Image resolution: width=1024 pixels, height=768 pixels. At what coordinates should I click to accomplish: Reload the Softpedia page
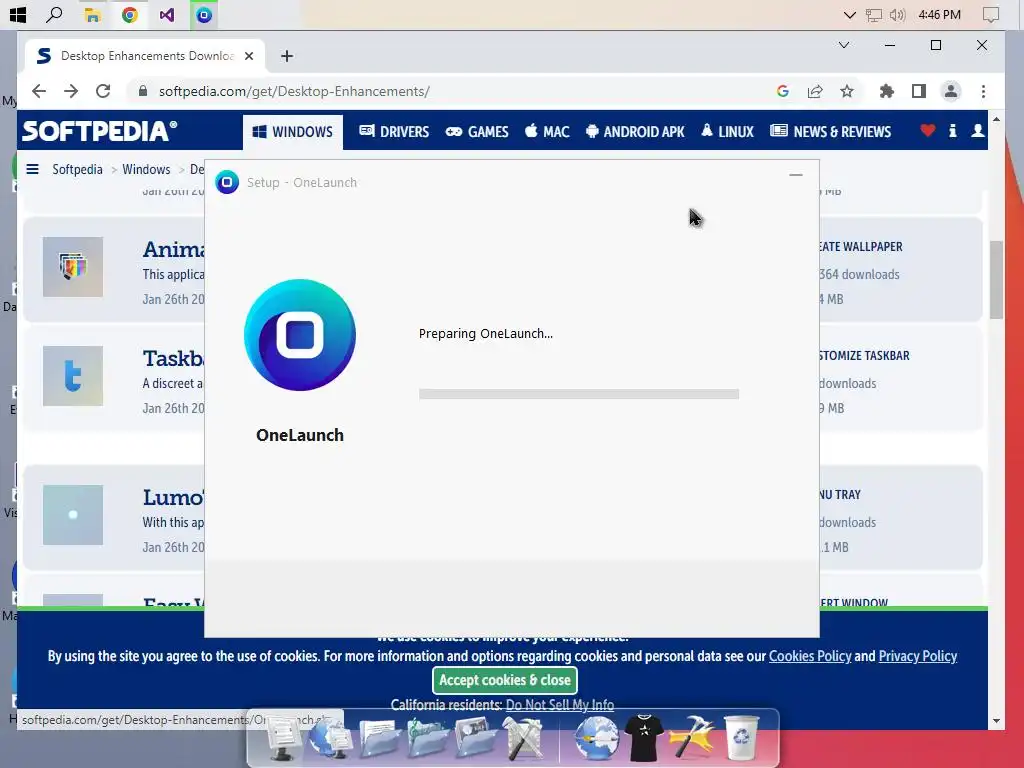click(103, 91)
